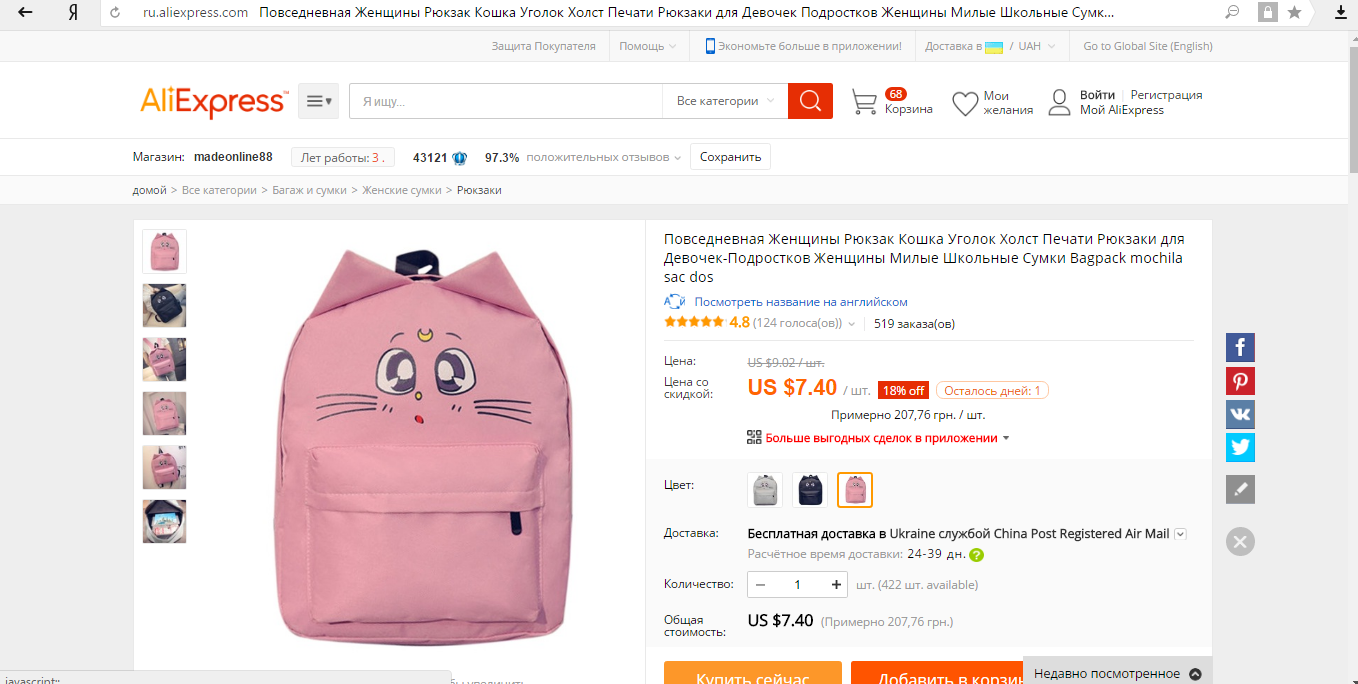Select the gray backpack color option
Screen dimensions: 1358x684
[765, 490]
